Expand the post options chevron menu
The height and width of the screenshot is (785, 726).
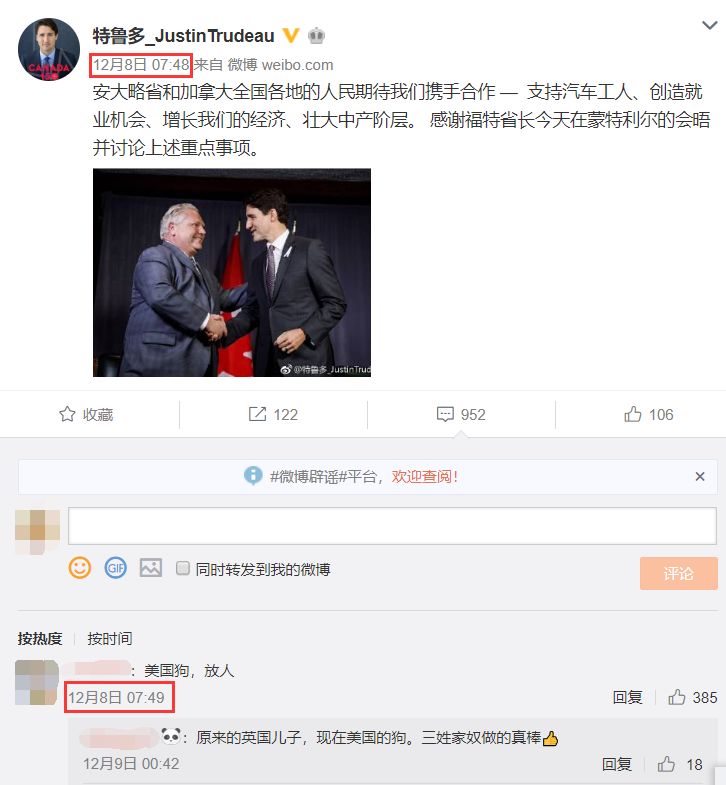click(709, 25)
